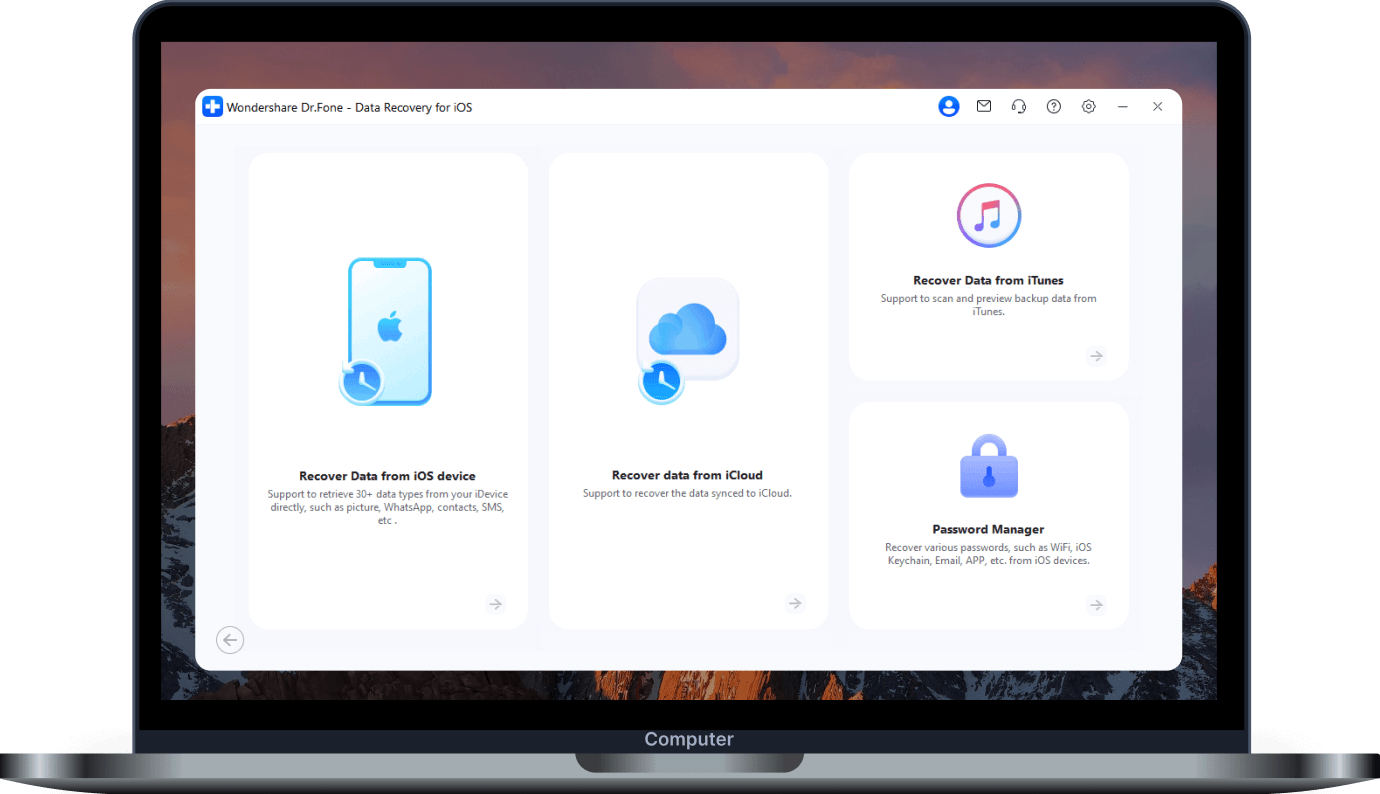Click arrow on Password Manager card
Image resolution: width=1380 pixels, height=794 pixels.
[x=1097, y=605]
